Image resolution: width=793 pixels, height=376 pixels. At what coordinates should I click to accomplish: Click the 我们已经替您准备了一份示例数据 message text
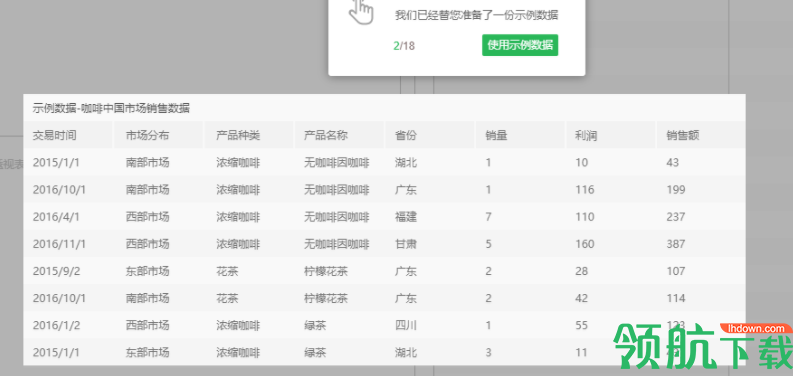476,15
